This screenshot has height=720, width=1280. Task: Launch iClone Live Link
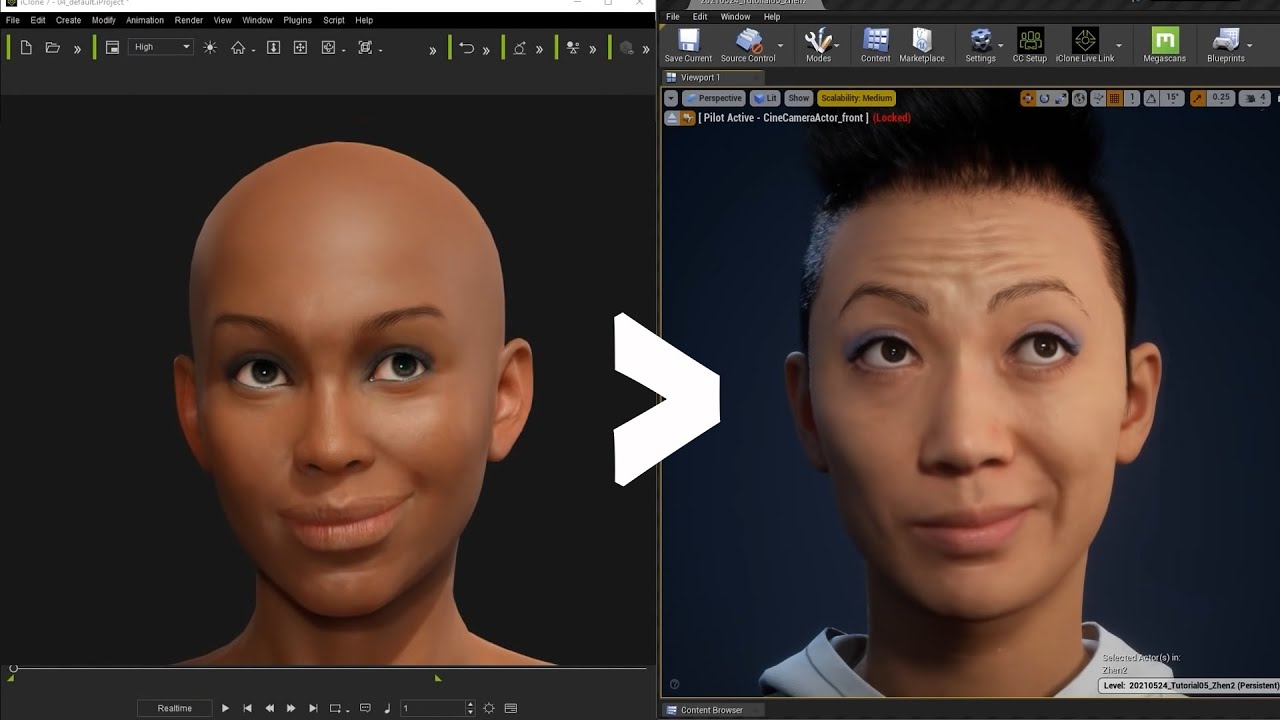click(1085, 46)
